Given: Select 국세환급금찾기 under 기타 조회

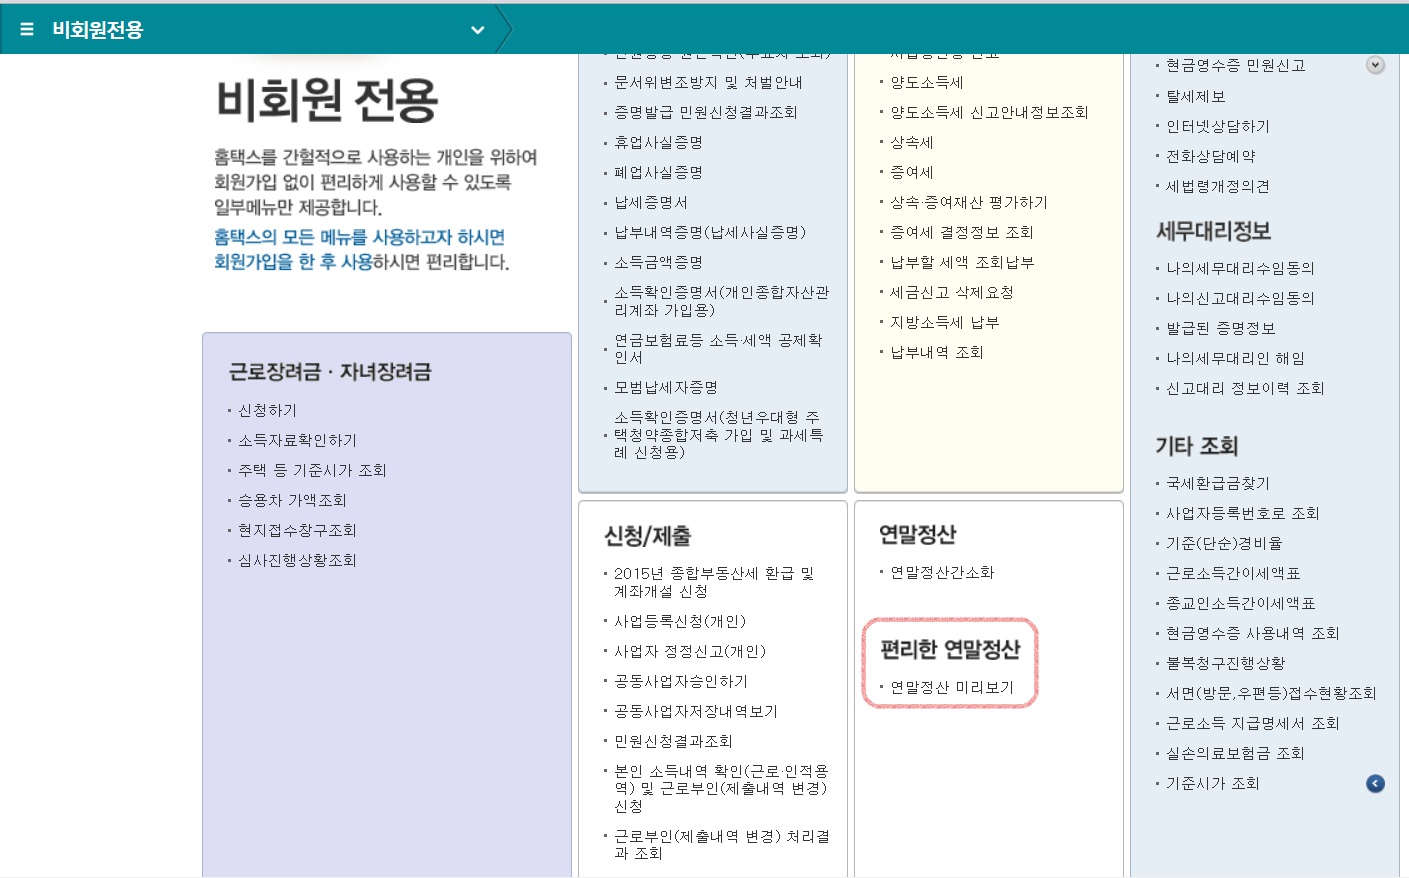Looking at the screenshot, I should pyautogui.click(x=1216, y=483).
